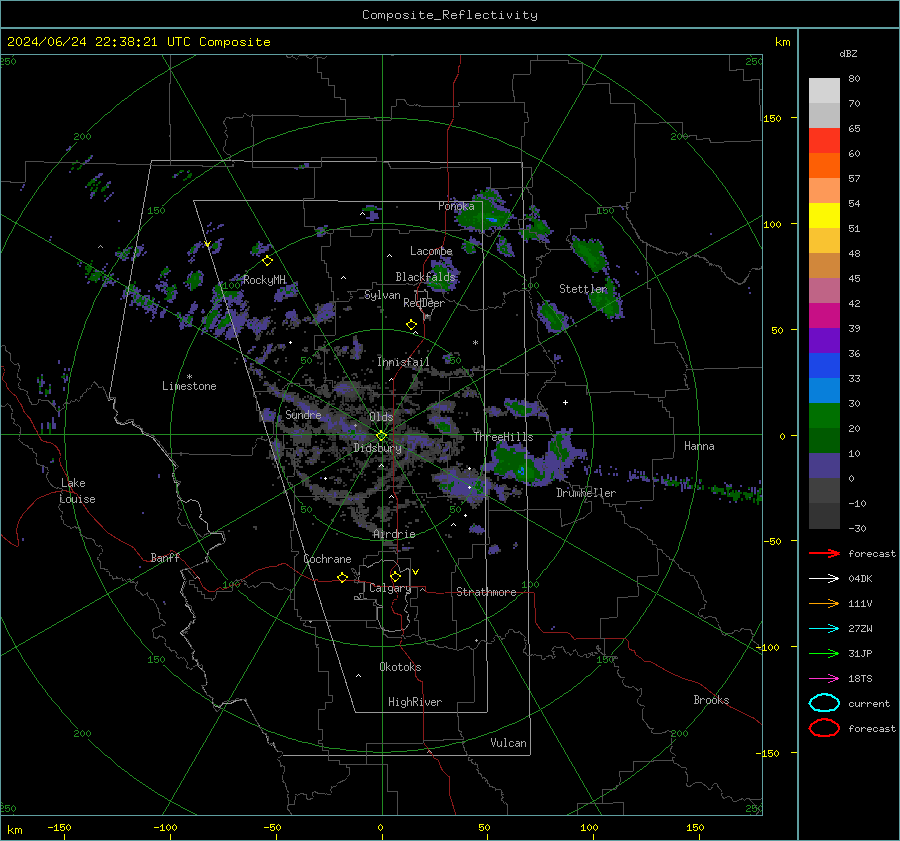900x841 pixels.
Task: Click the Calgary city label
Action: click(390, 588)
